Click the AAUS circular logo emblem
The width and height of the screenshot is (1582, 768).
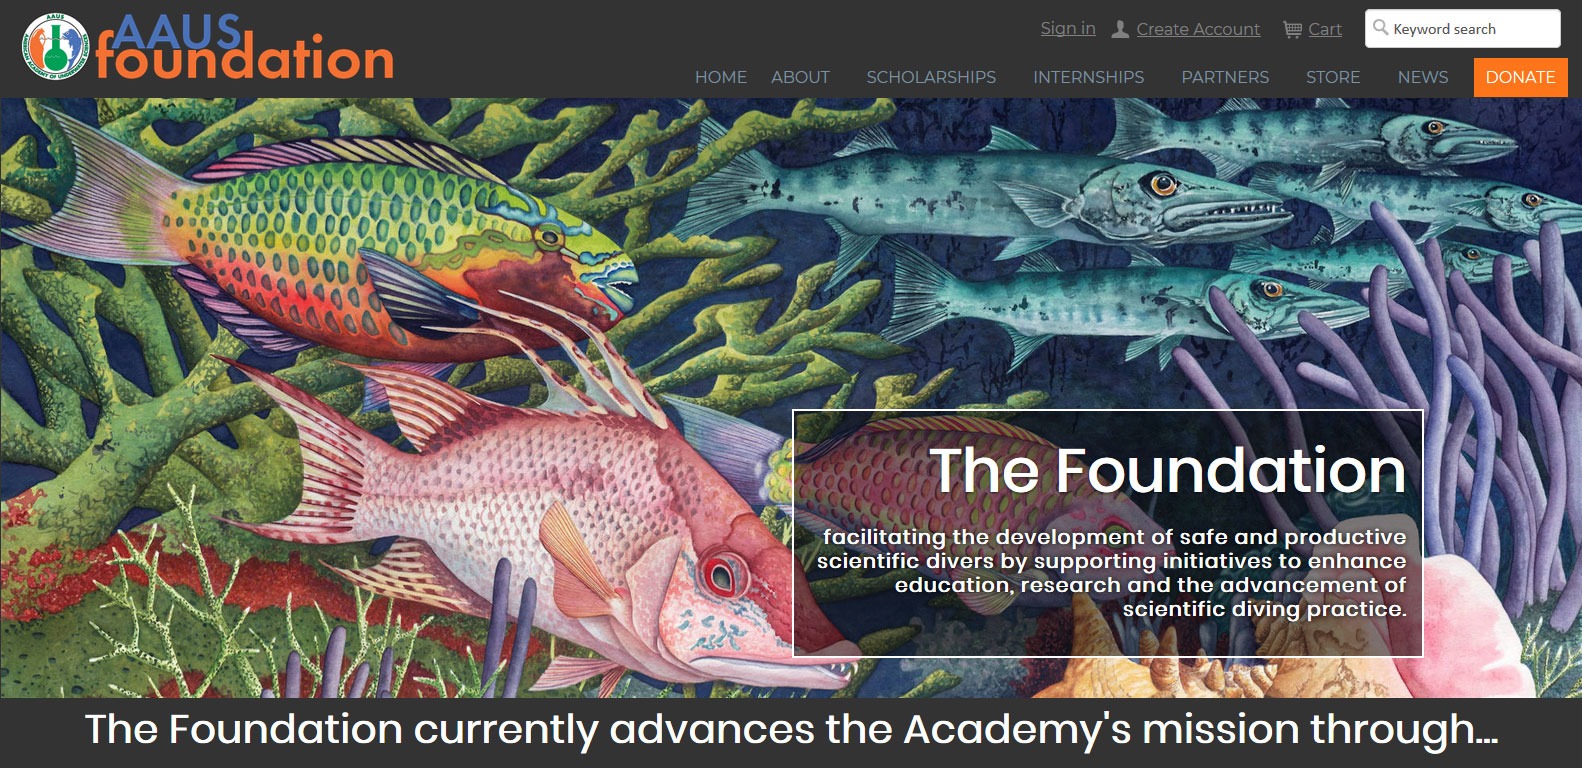[54, 46]
